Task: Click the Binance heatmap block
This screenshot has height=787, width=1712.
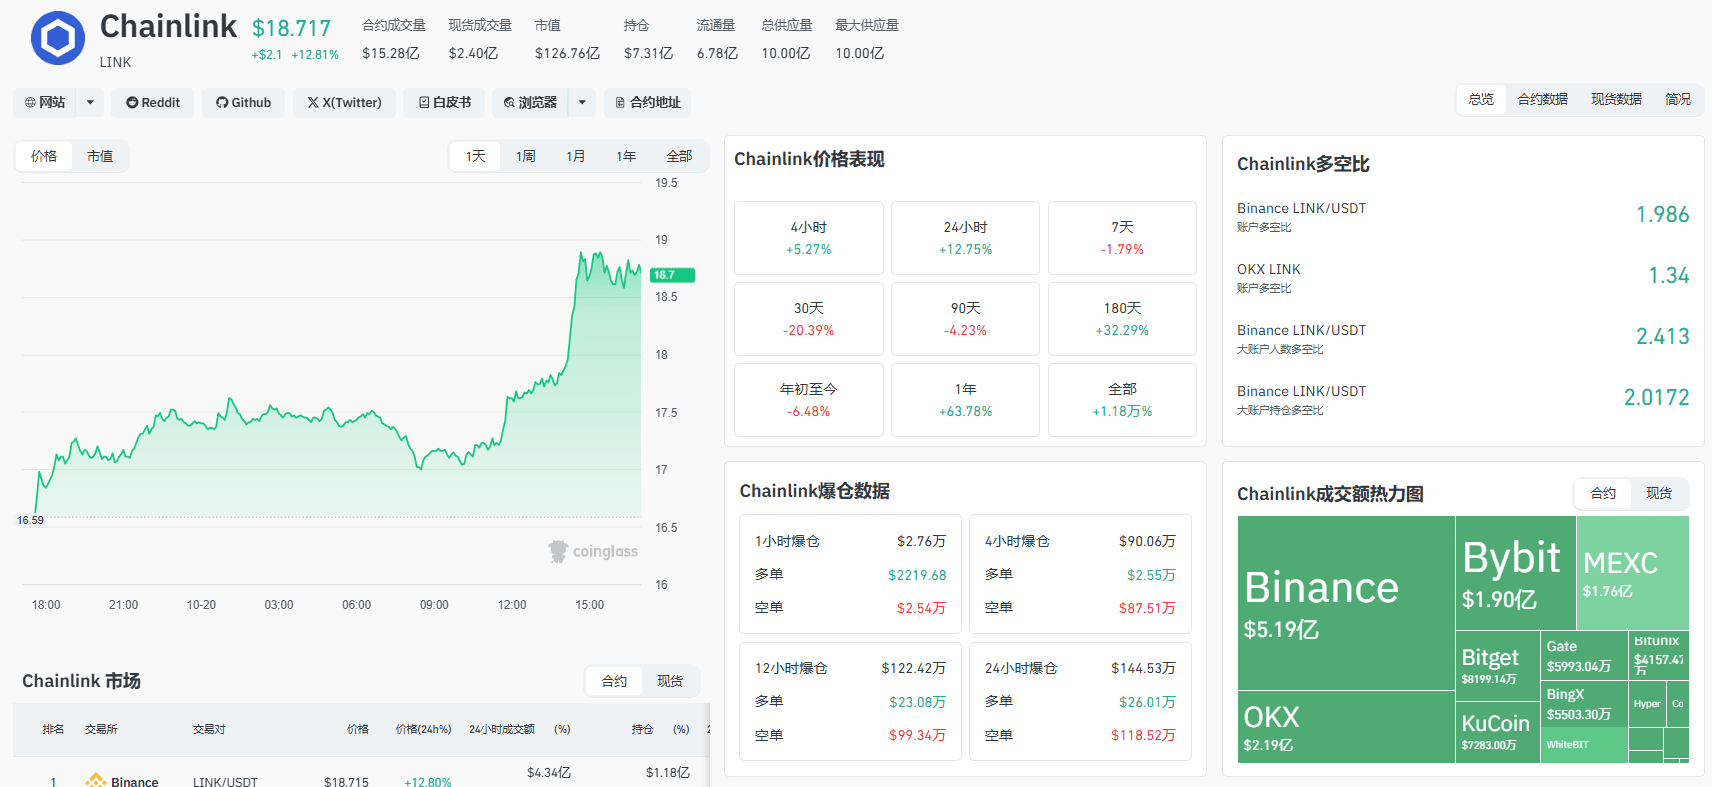Action: click(x=1346, y=603)
